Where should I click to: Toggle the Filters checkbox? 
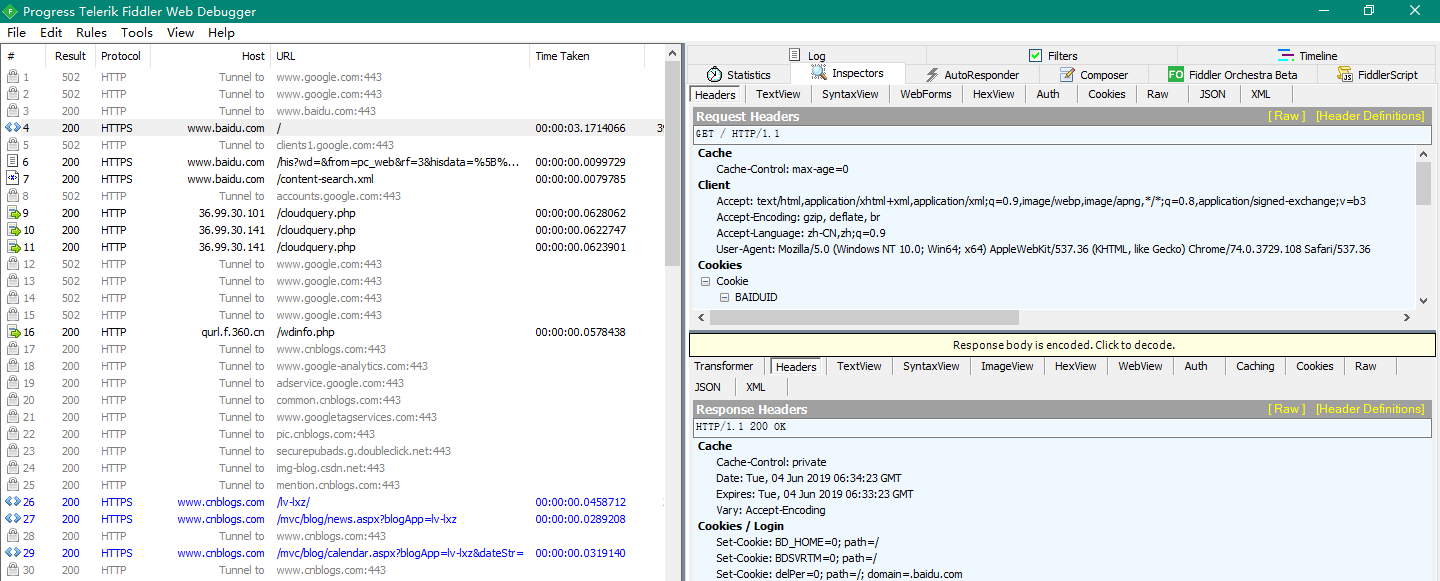click(1035, 56)
